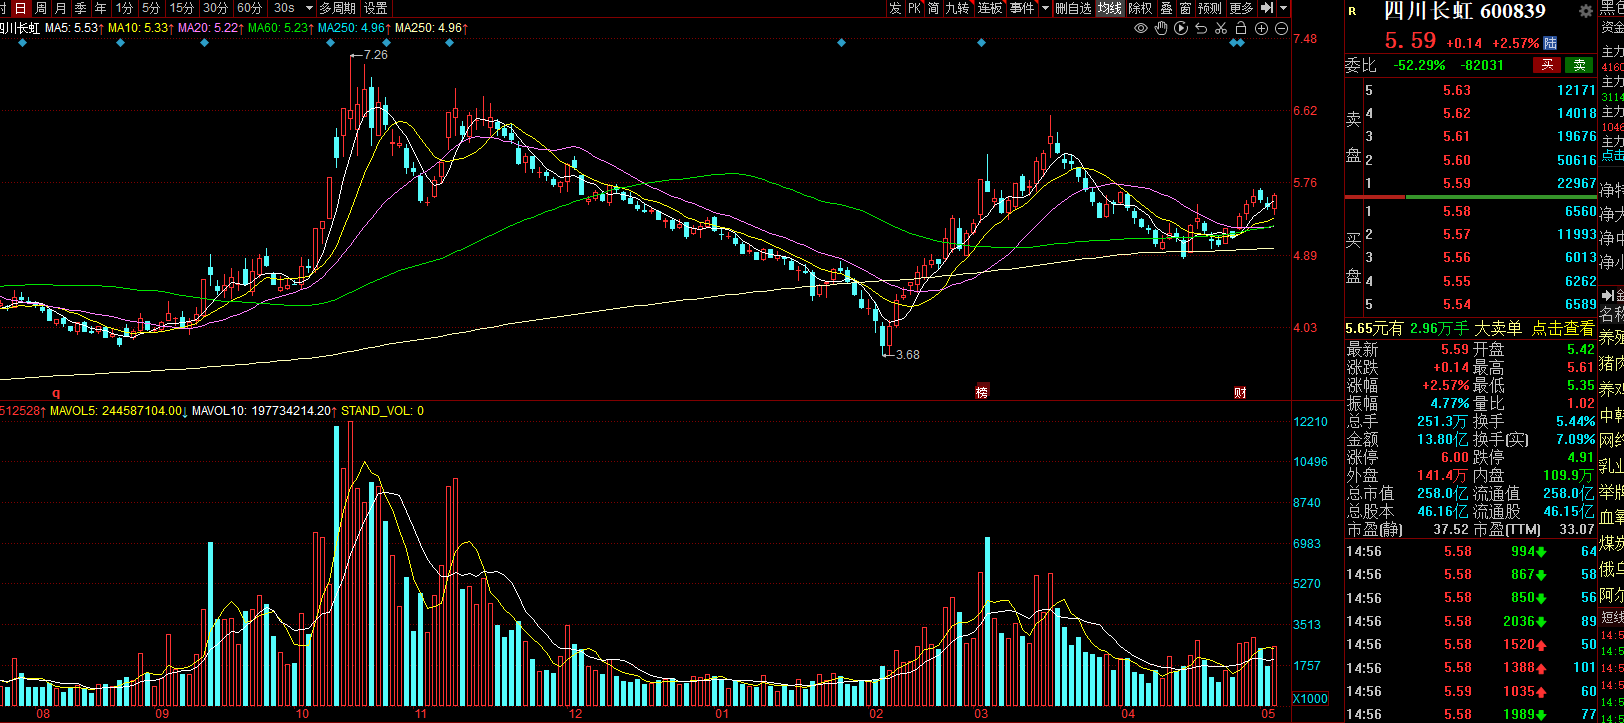1624x723 pixels.
Task: Zoom out with the minus circle icon
Action: click(x=1281, y=28)
